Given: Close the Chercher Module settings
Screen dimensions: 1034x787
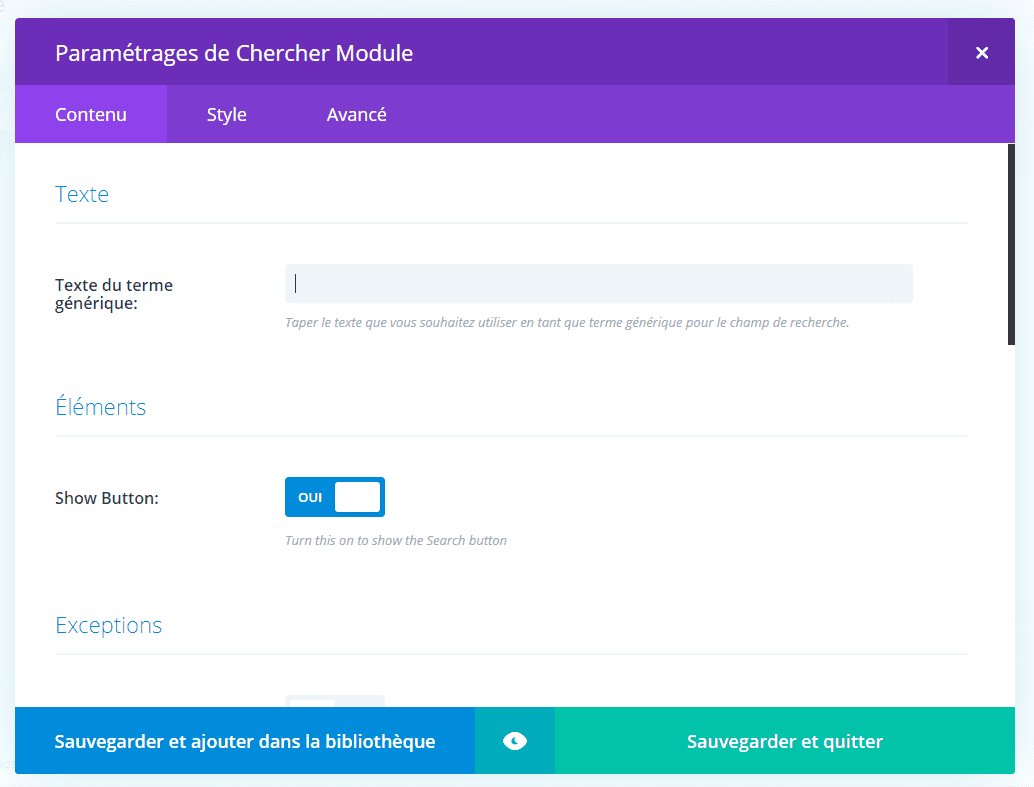Looking at the screenshot, I should pos(981,52).
